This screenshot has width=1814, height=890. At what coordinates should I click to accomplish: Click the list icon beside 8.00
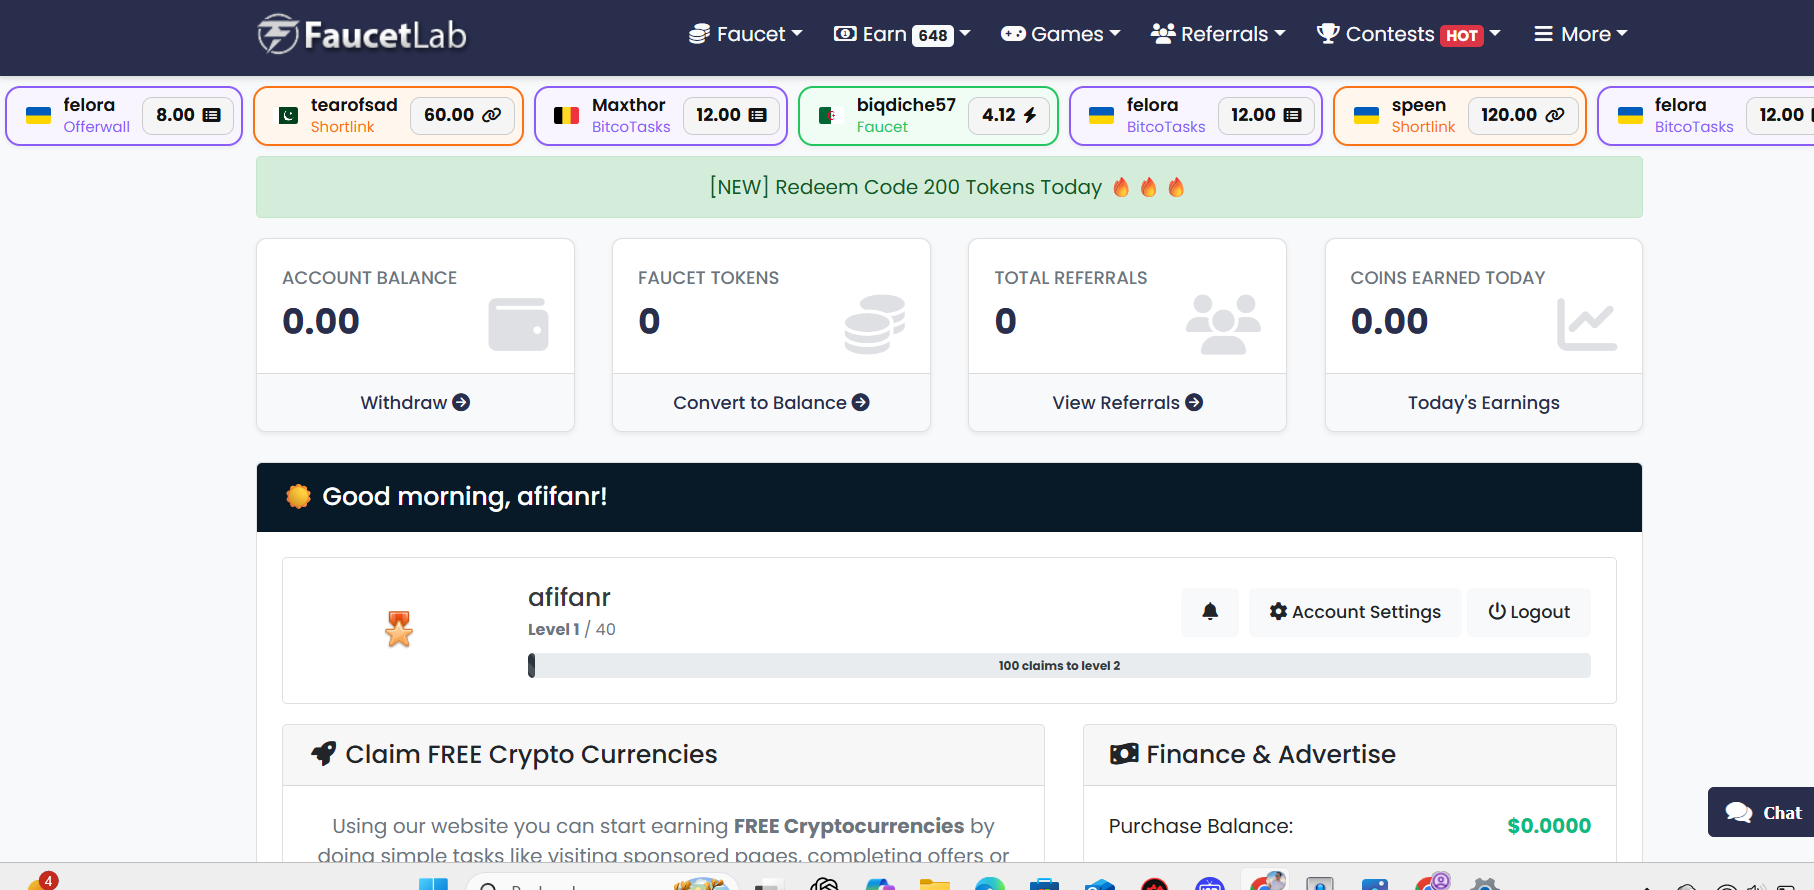[x=212, y=115]
